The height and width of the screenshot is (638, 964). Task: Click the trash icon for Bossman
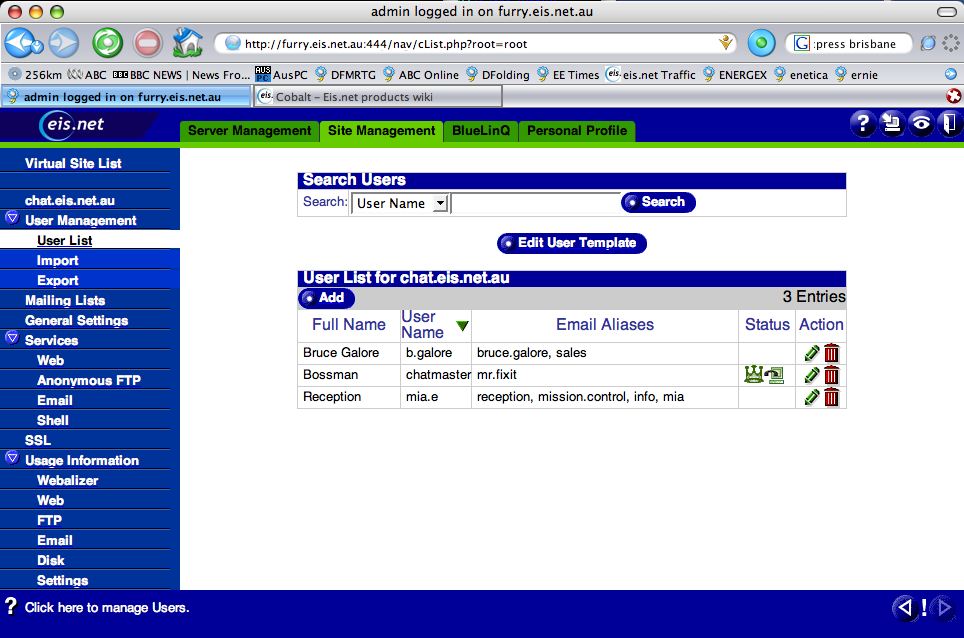[x=831, y=375]
